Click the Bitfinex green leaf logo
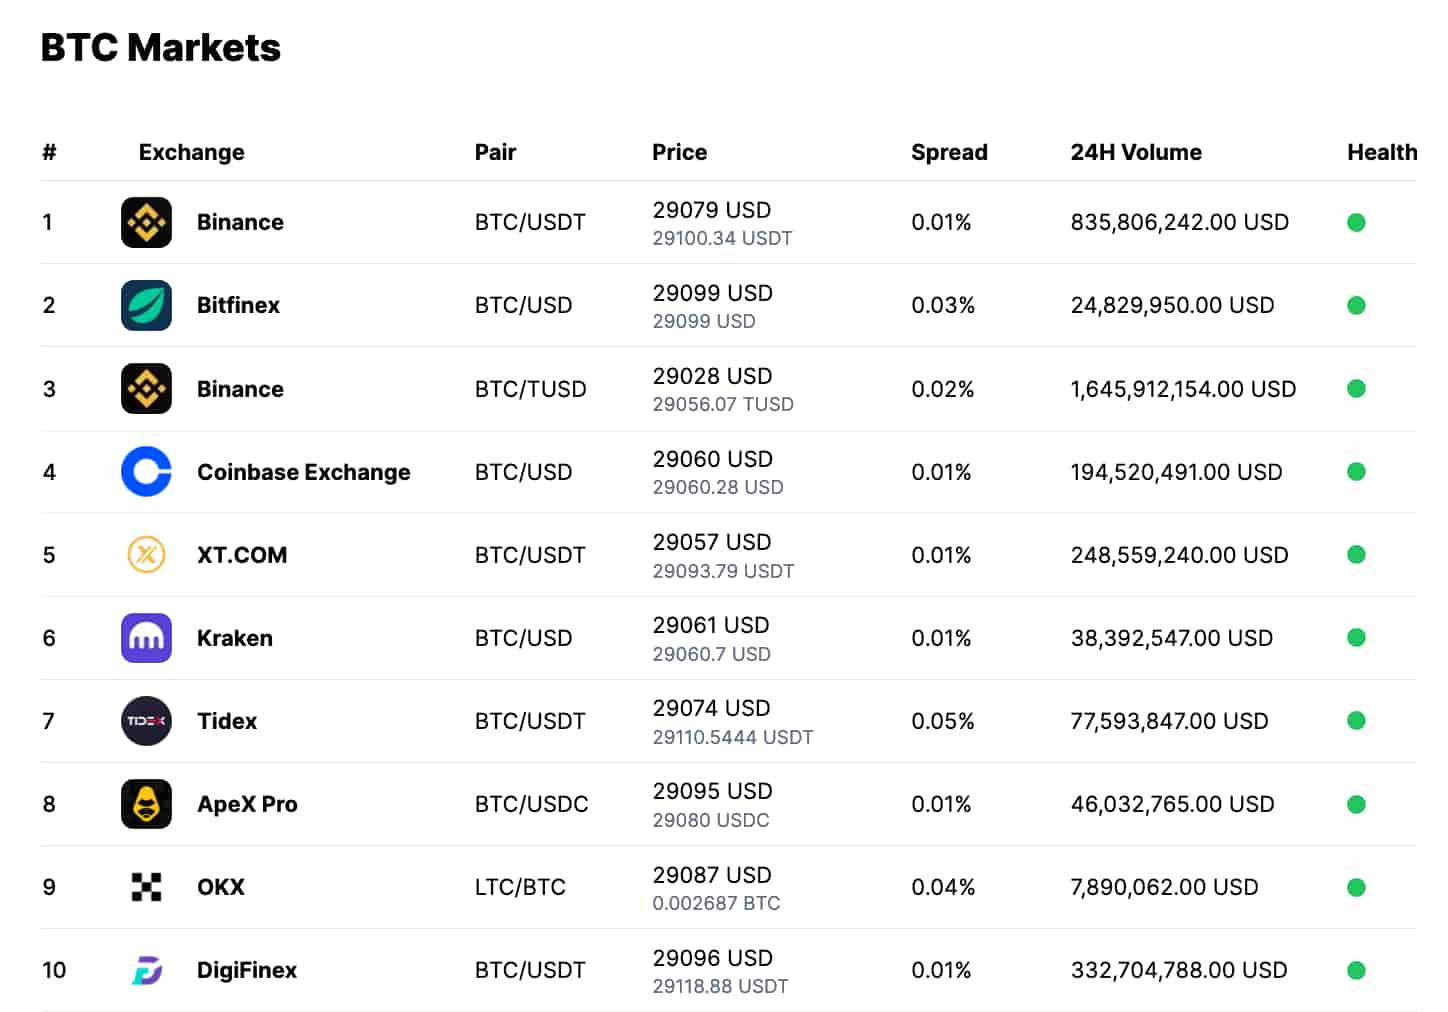Screen dimensions: 1448x1012 [146, 305]
